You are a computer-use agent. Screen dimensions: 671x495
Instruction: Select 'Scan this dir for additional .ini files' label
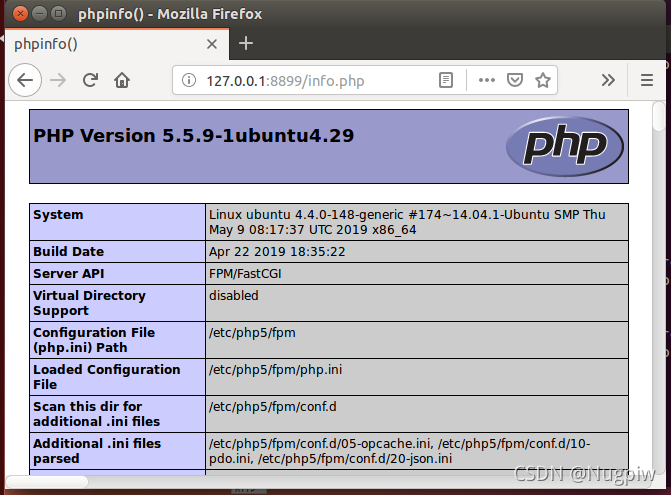(96, 414)
